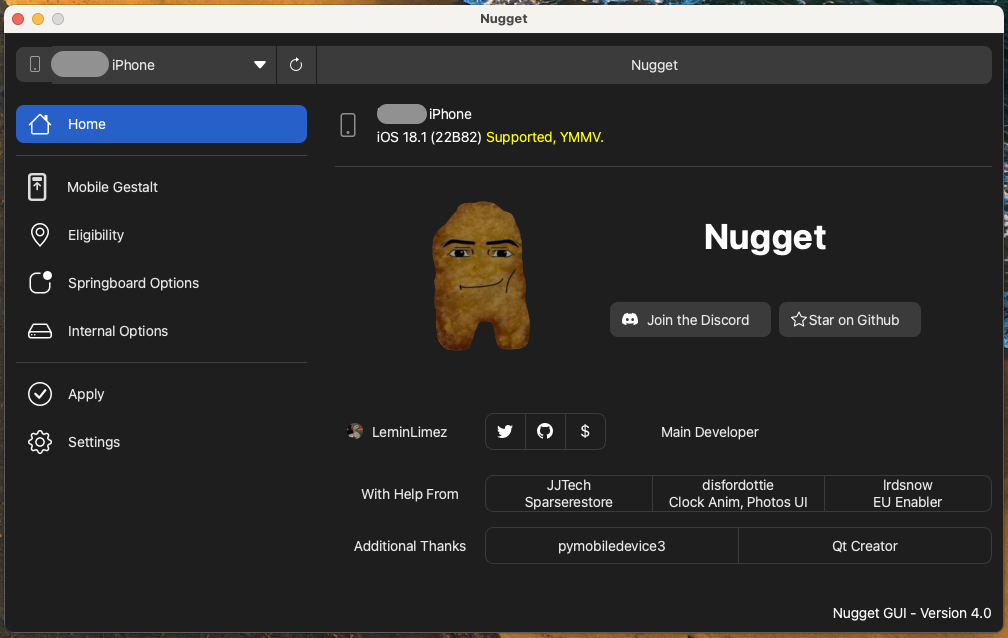Click the 'Additional Thanks' label
Viewport: 1008px width, 638px height.
[x=410, y=546]
